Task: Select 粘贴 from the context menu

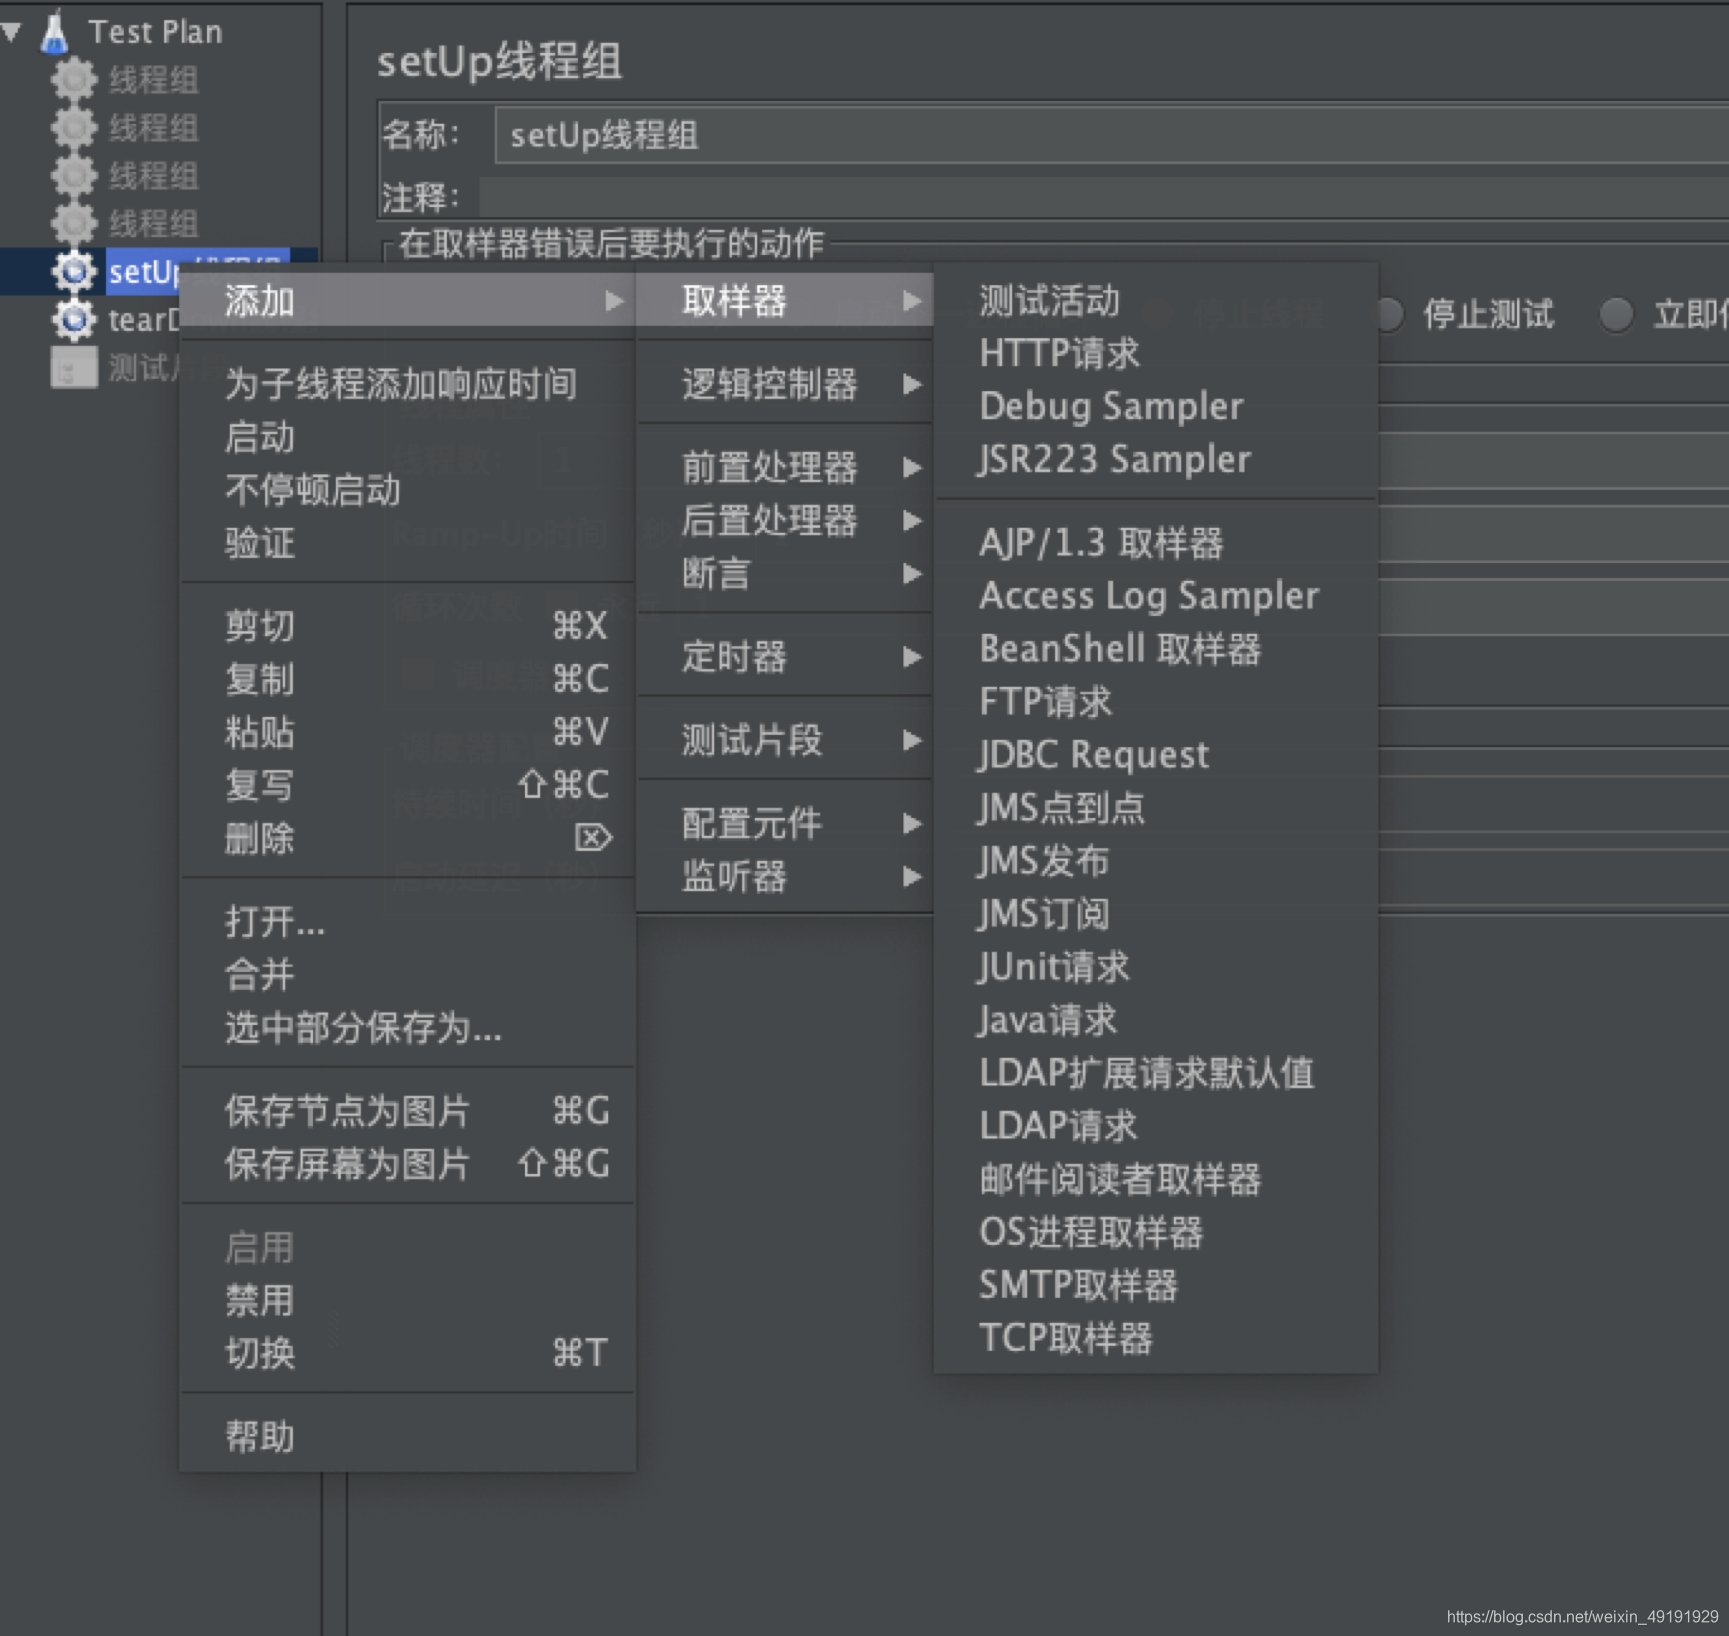Action: pos(407,732)
